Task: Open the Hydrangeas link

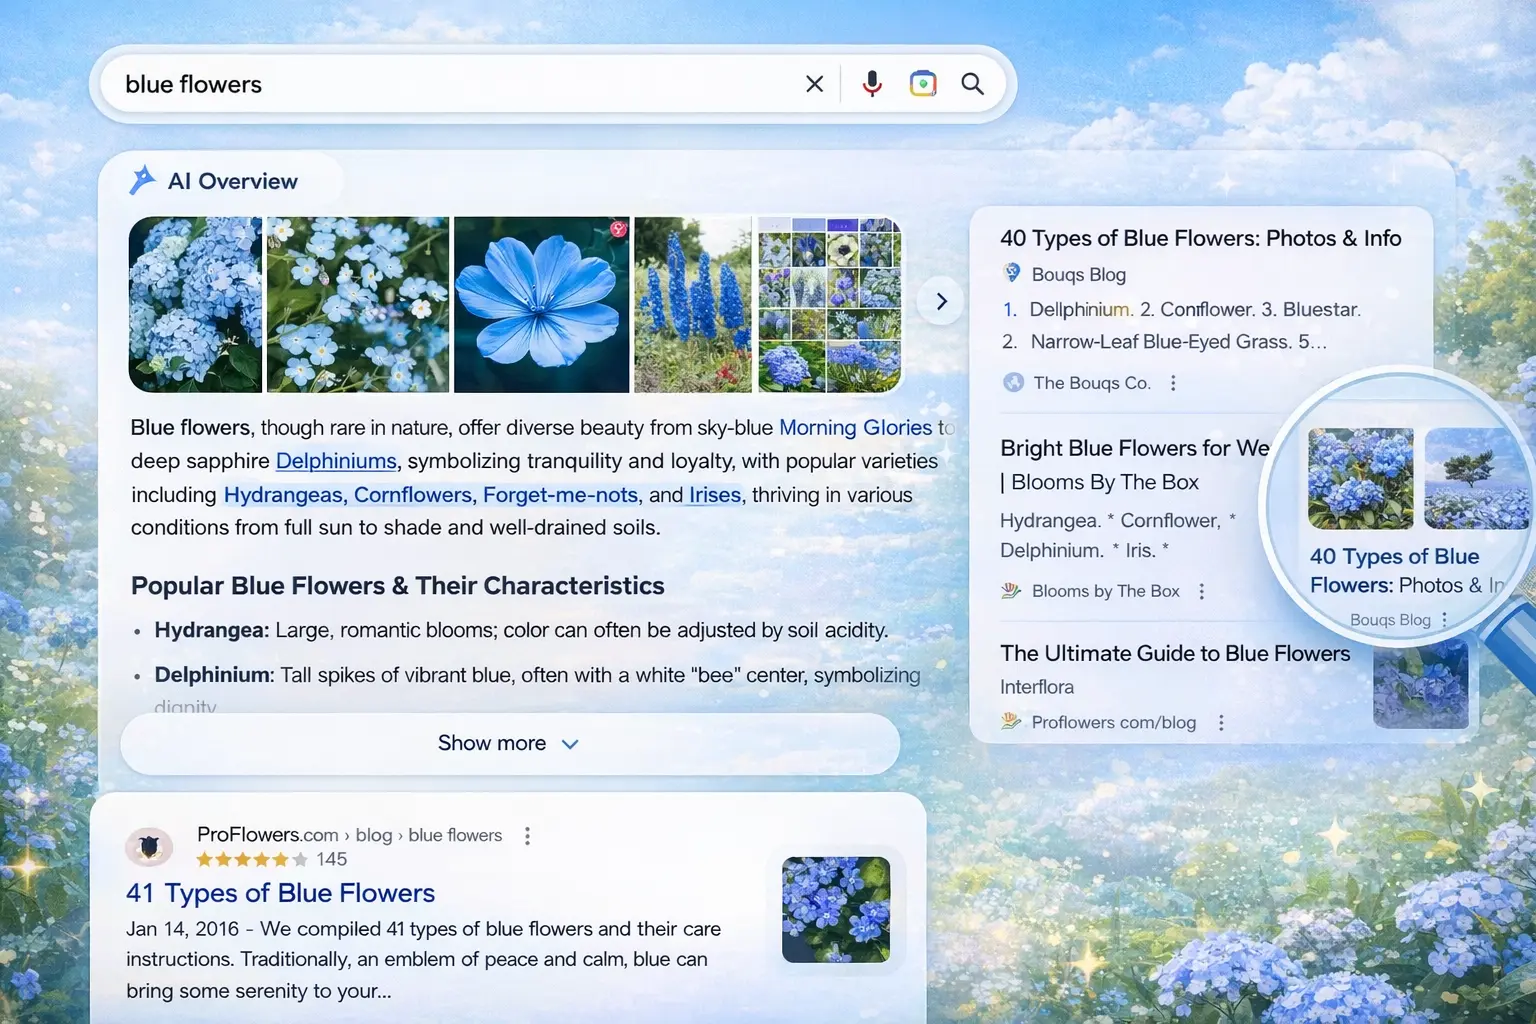Action: [x=283, y=495]
